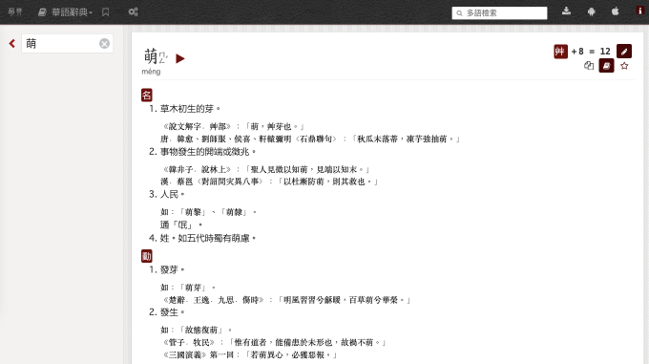Image resolution: width=649 pixels, height=364 pixels.
Task: Click the méng pinyin label
Action: (151, 72)
